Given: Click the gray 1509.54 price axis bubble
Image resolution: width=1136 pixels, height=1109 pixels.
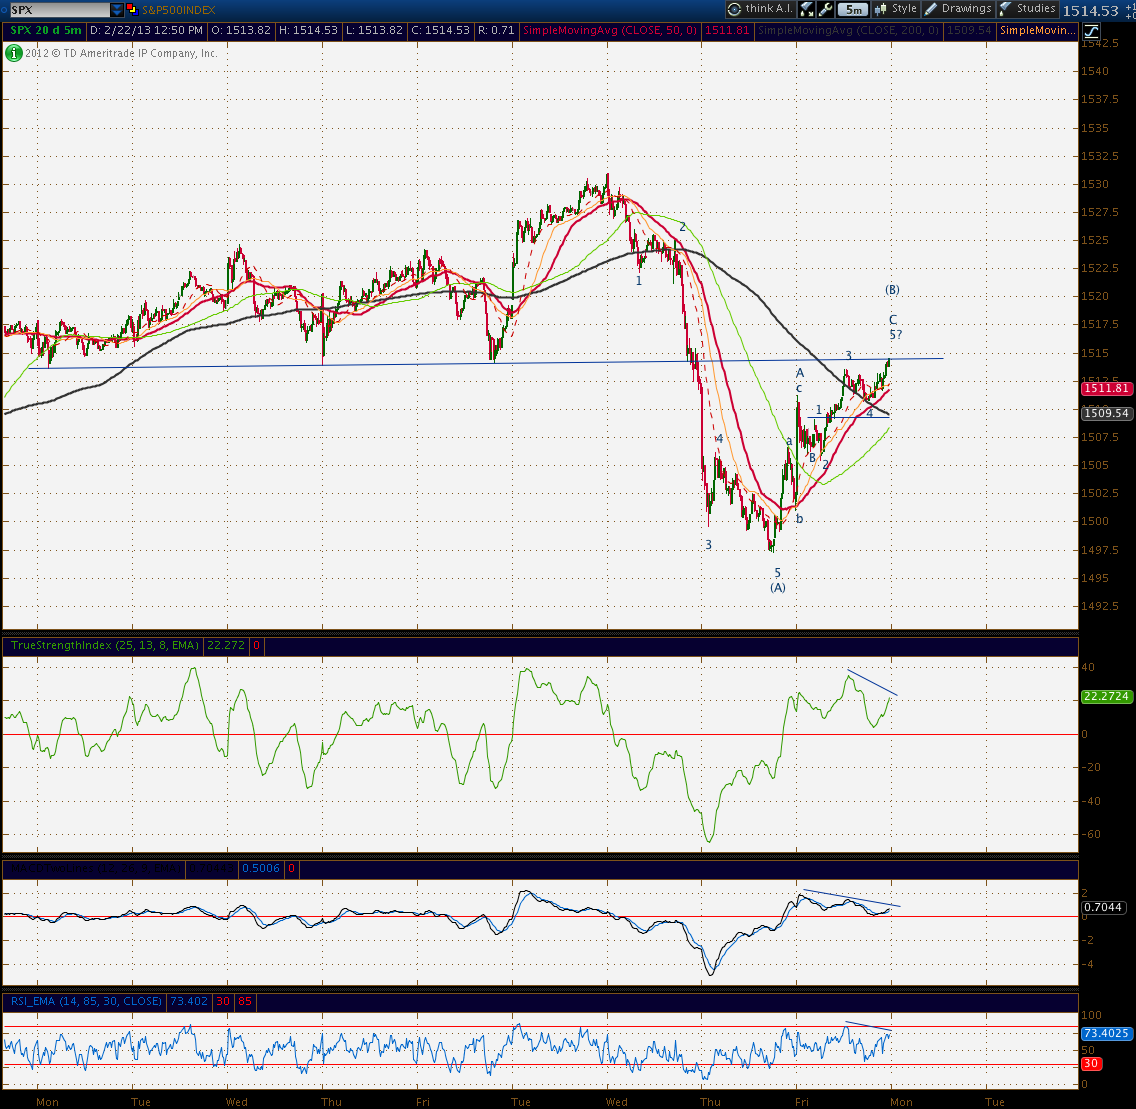Looking at the screenshot, I should pyautogui.click(x=1106, y=414).
